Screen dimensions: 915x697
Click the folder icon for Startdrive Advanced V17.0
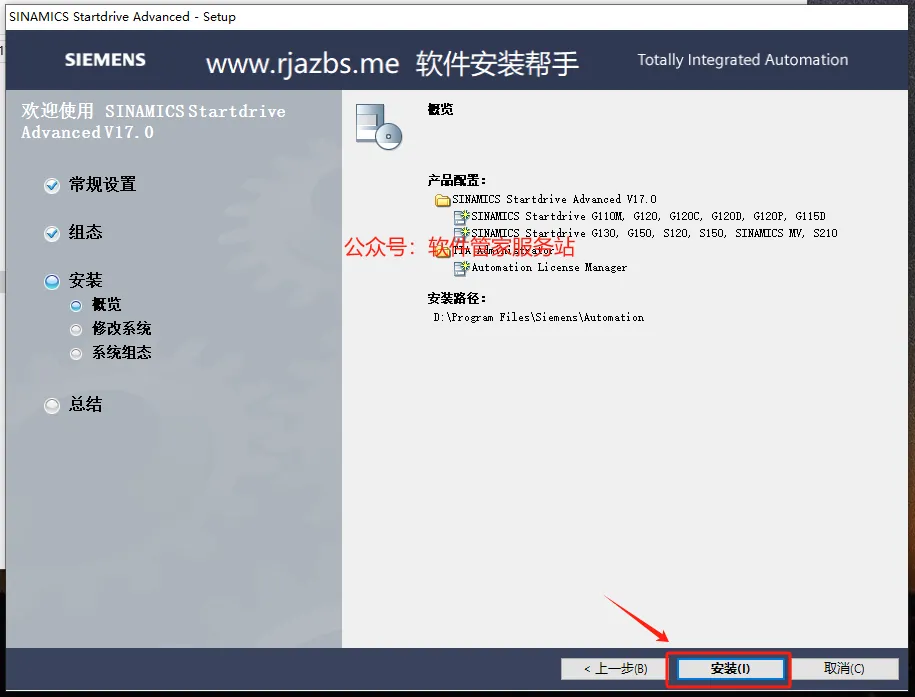[442, 200]
